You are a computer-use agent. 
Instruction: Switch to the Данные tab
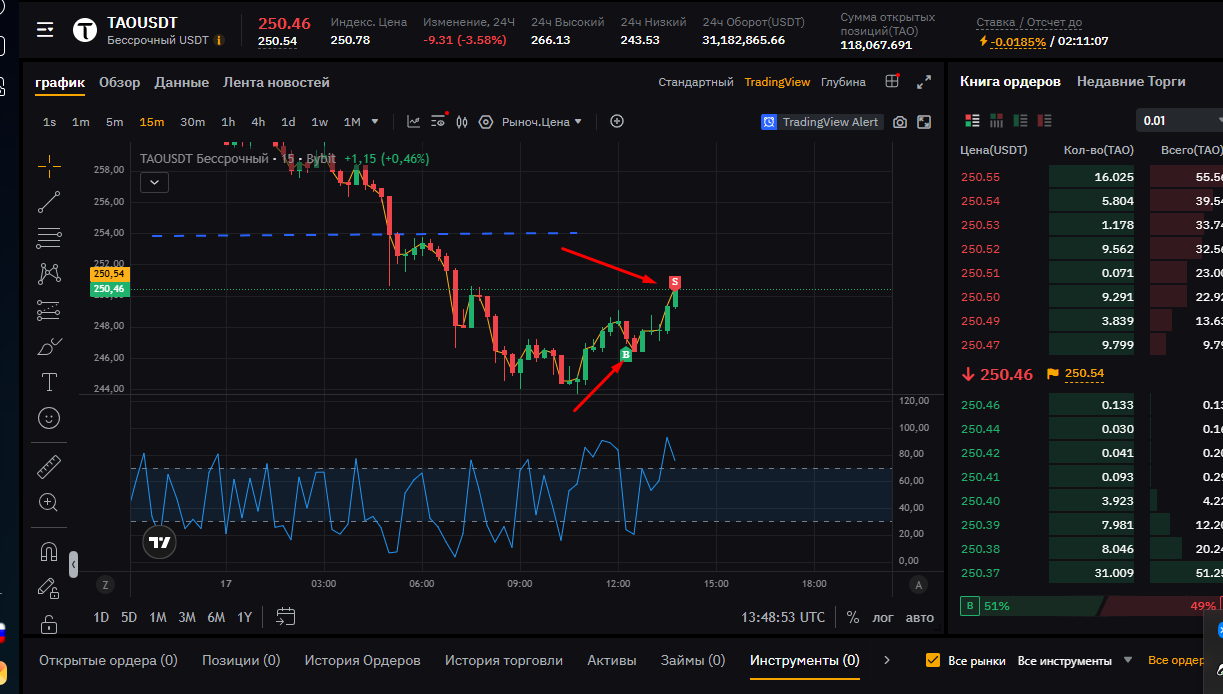(x=182, y=82)
